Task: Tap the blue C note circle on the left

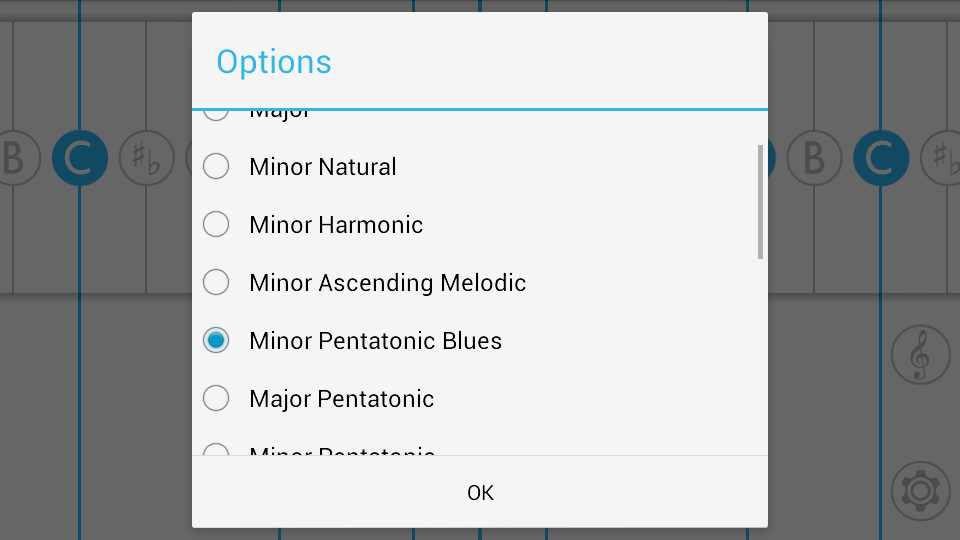Action: click(x=80, y=158)
